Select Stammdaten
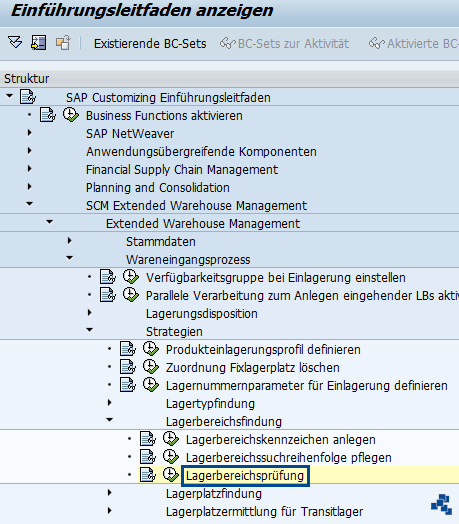This screenshot has width=459, height=524. (x=161, y=242)
